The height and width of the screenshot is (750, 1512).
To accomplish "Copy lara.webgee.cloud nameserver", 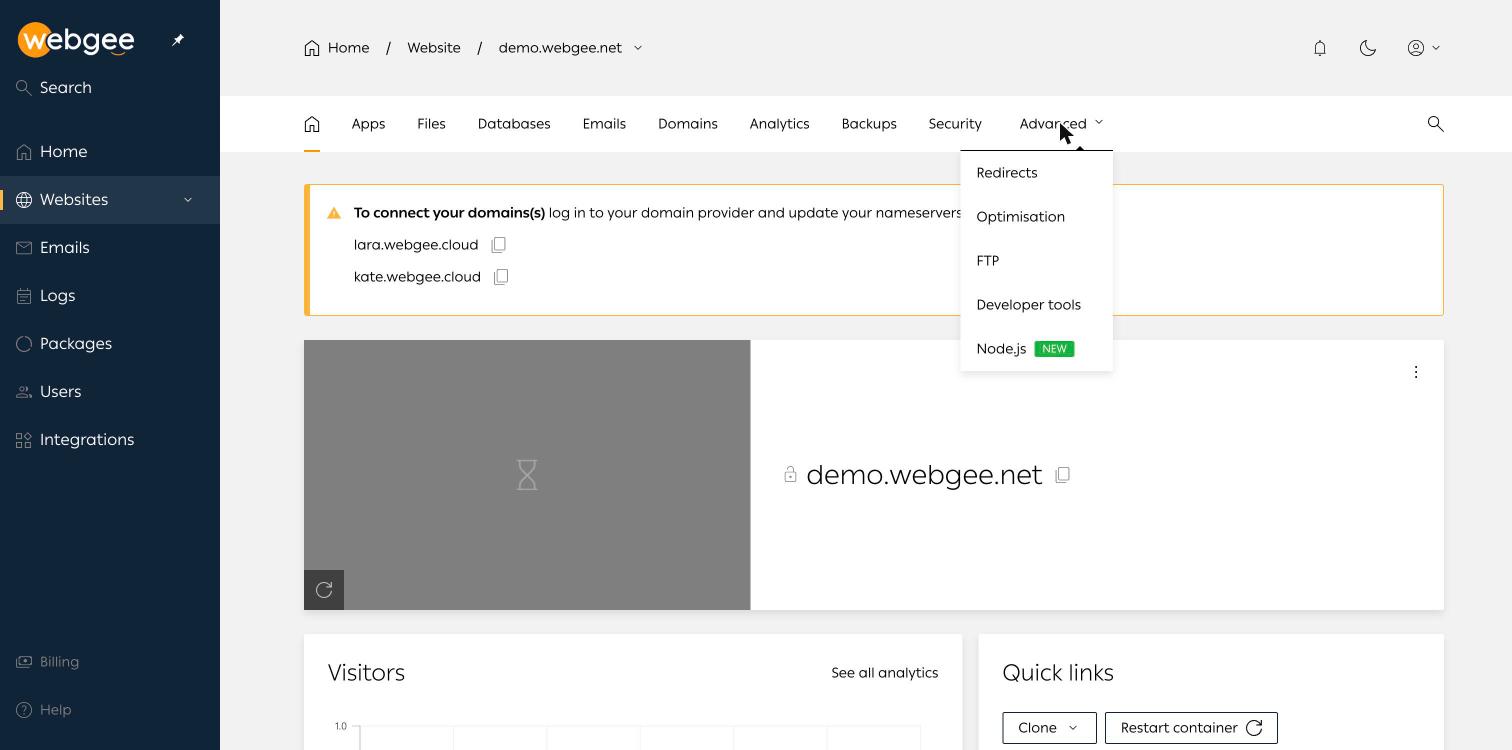I will pyautogui.click(x=498, y=245).
